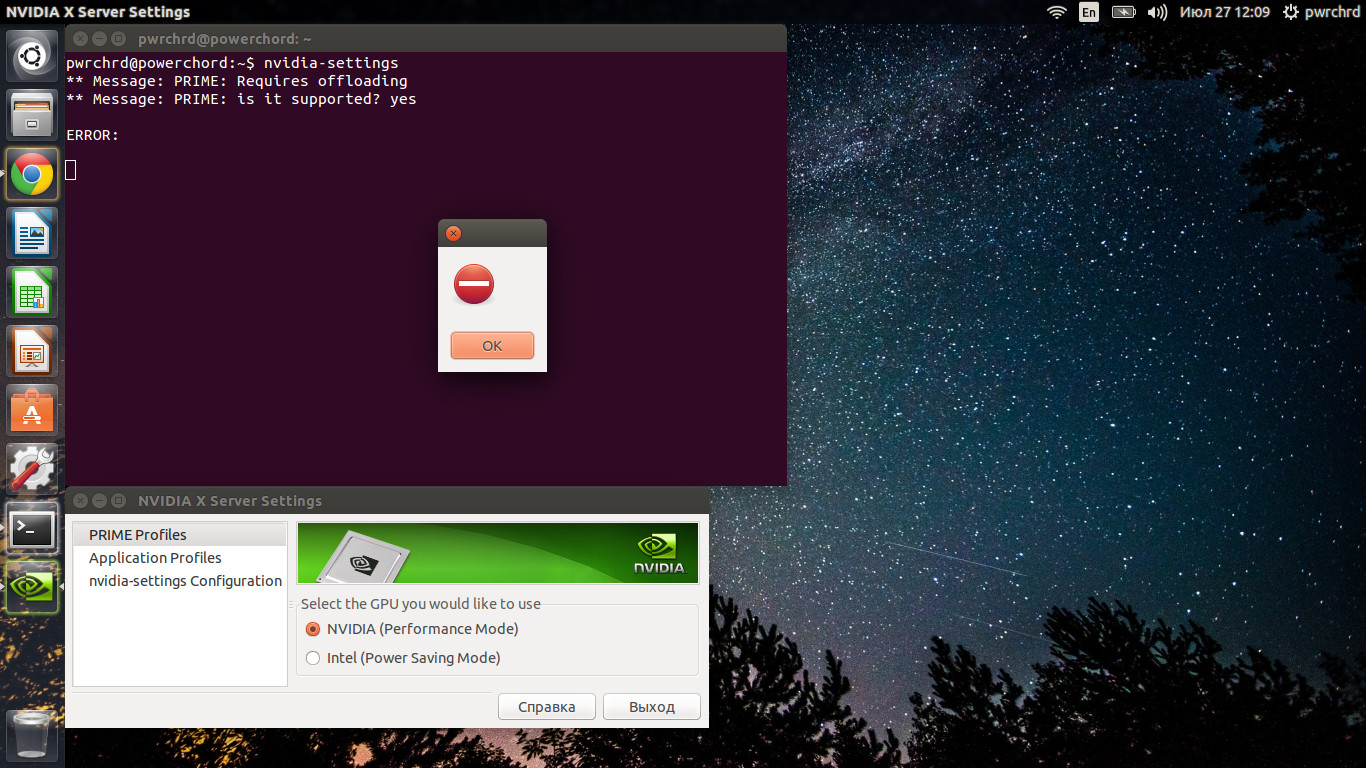Click the Справка button
Viewport: 1366px width, 768px height.
(x=547, y=706)
